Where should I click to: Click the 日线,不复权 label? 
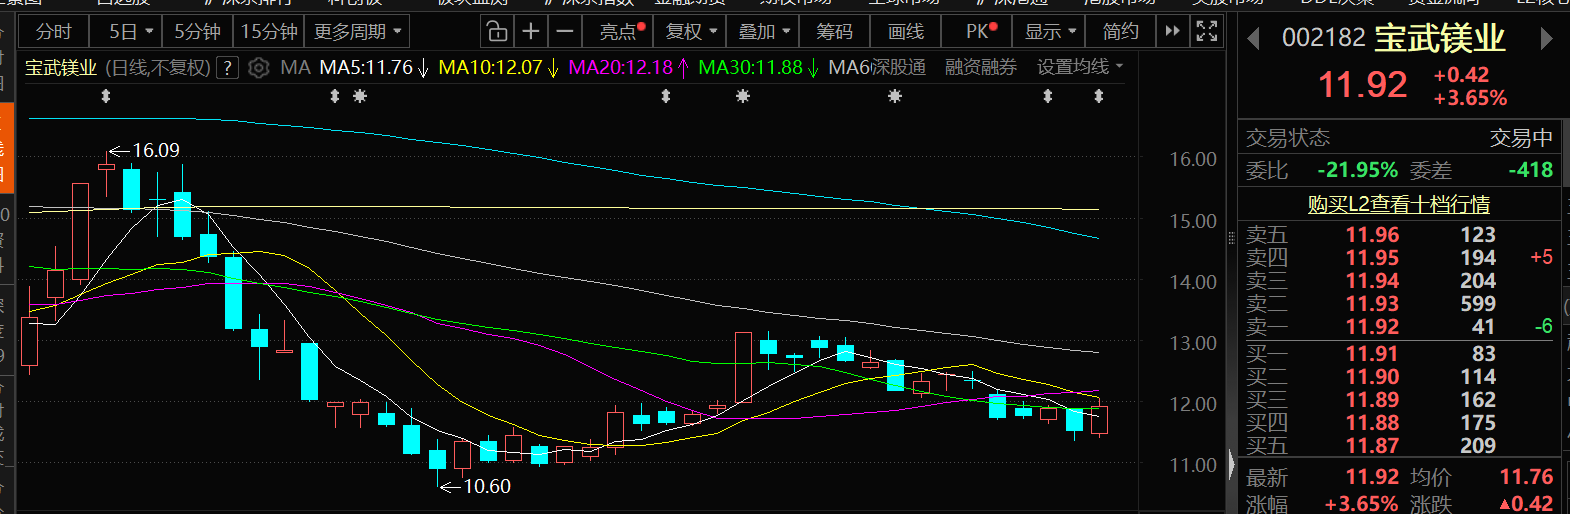click(158, 68)
